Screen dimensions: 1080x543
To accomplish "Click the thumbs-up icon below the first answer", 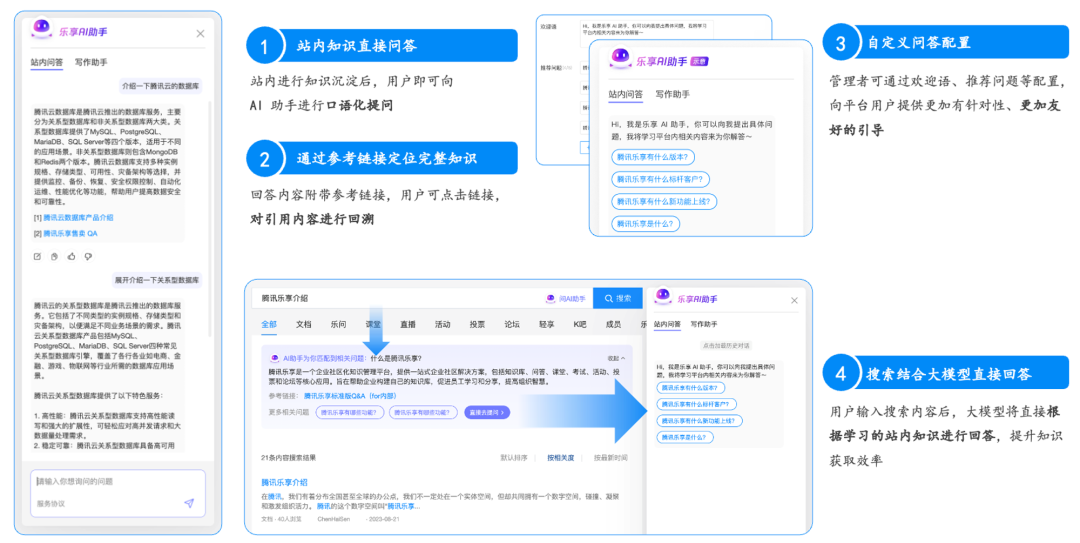I will coord(71,256).
